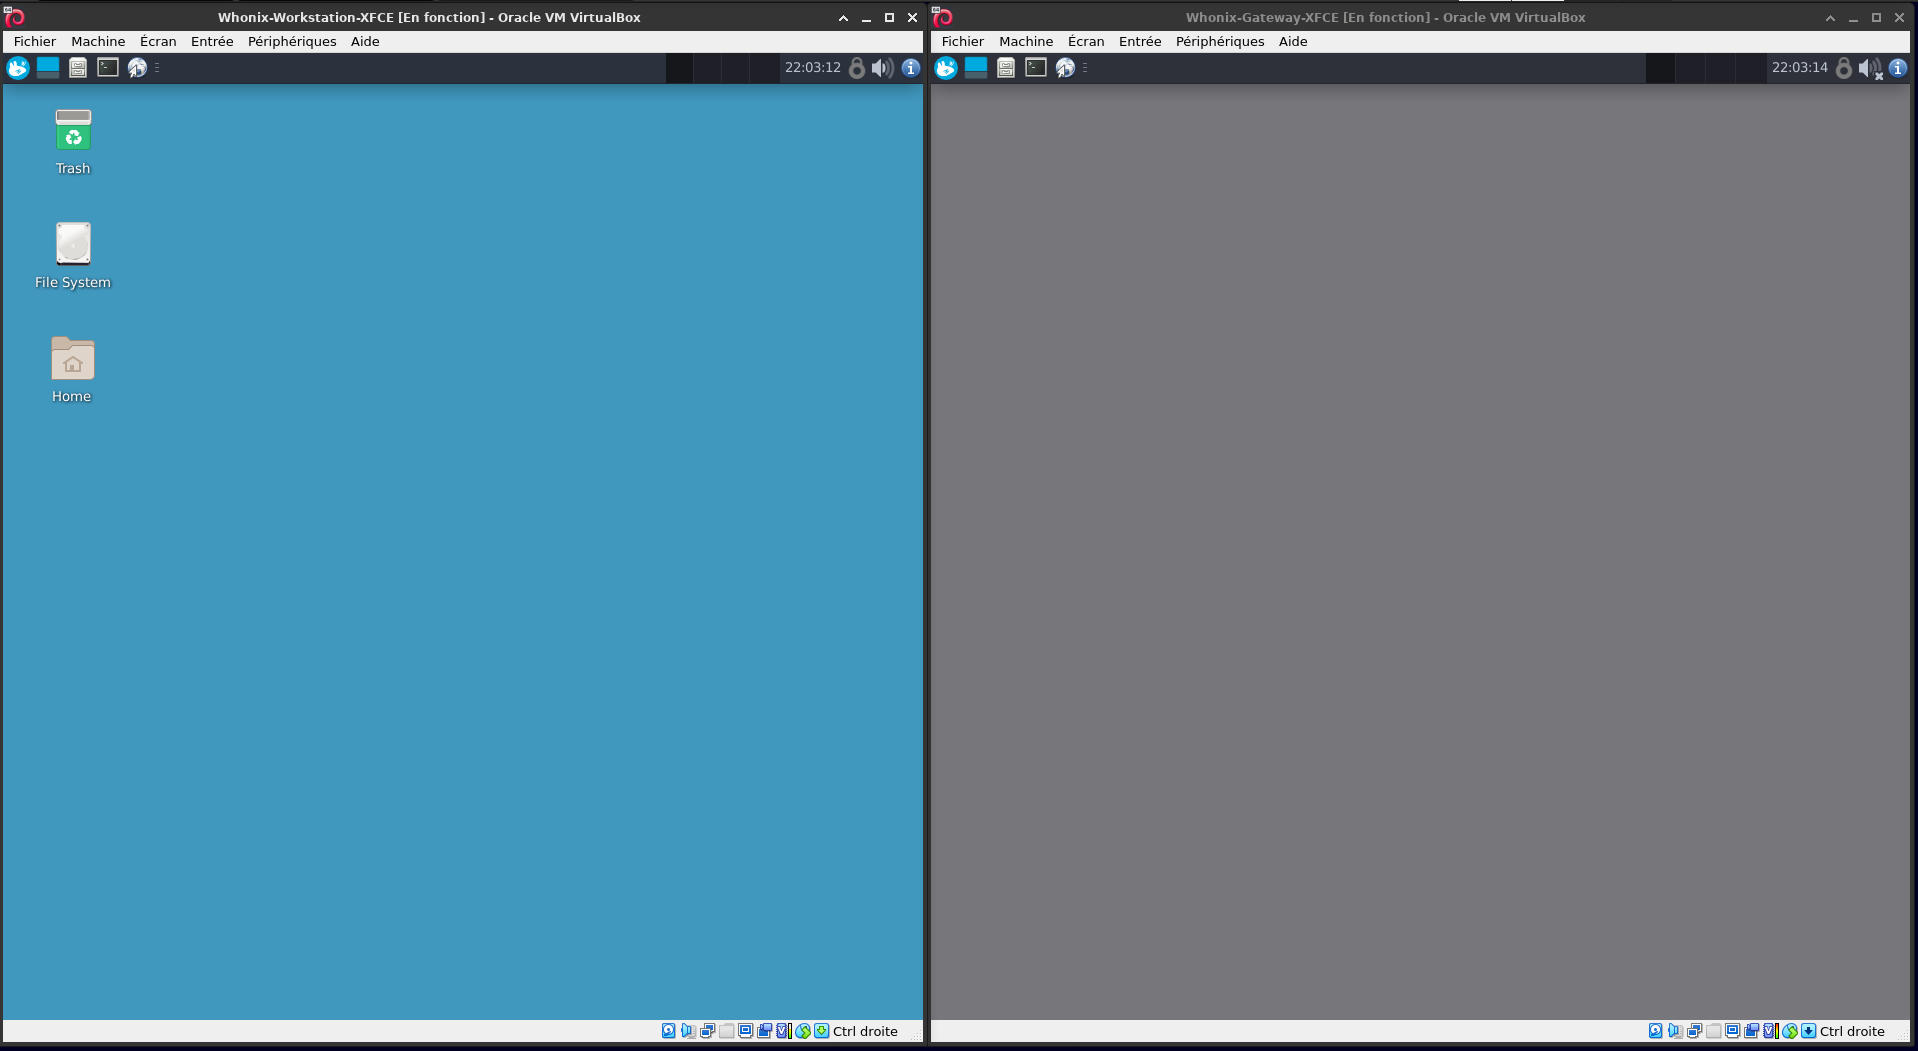Screen dimensions: 1918x1051
Task: Launch the file manager from Workstation panel
Action: (x=78, y=67)
